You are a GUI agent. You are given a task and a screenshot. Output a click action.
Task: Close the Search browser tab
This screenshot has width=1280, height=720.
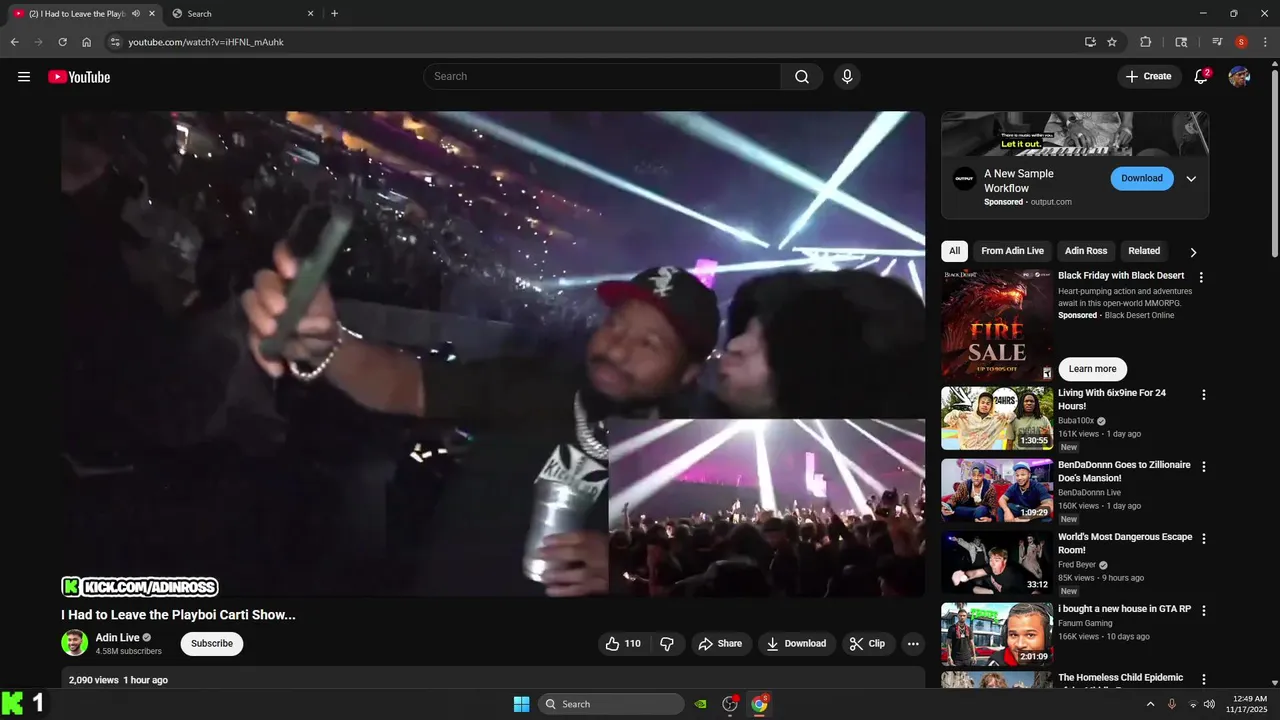click(310, 14)
